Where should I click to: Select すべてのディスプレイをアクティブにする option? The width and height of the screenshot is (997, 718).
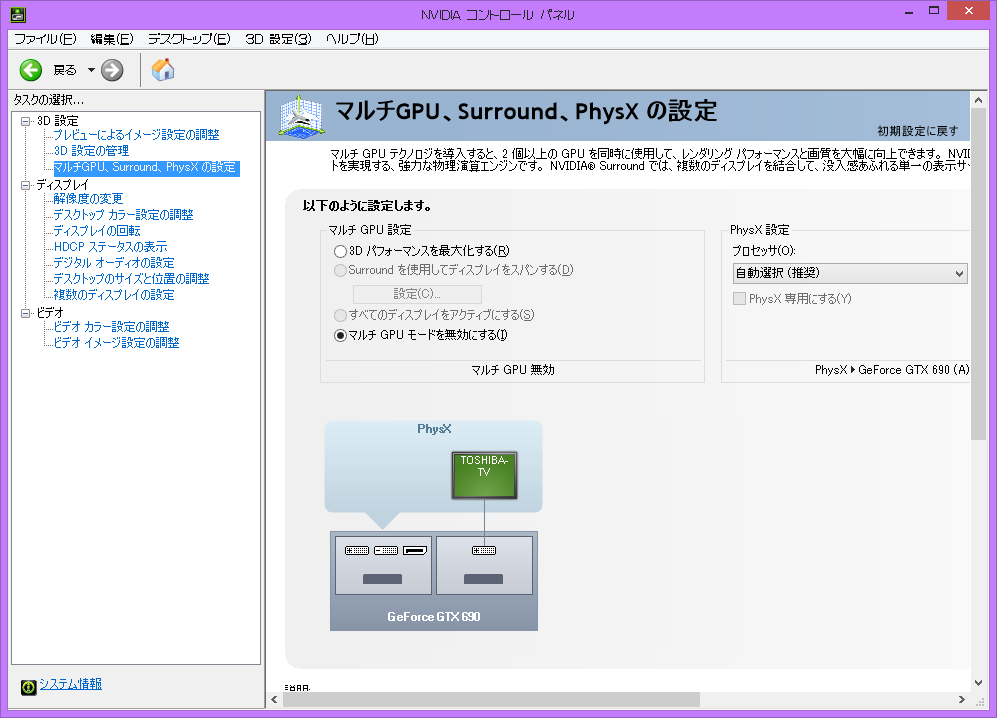[x=340, y=315]
